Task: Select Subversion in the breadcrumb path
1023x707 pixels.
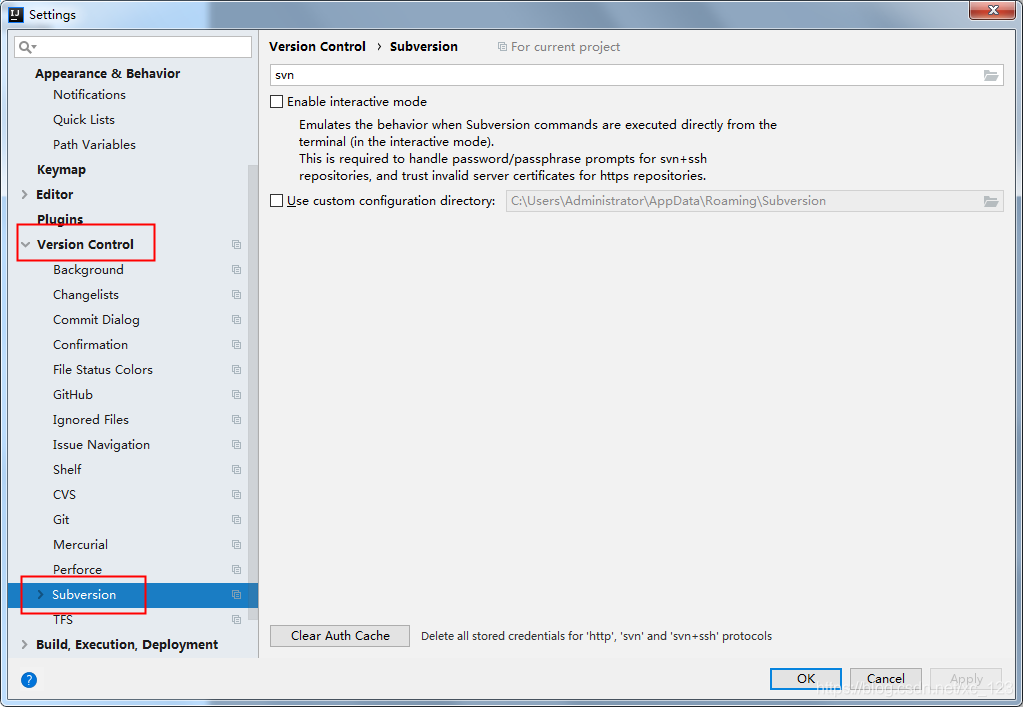Action: 423,46
